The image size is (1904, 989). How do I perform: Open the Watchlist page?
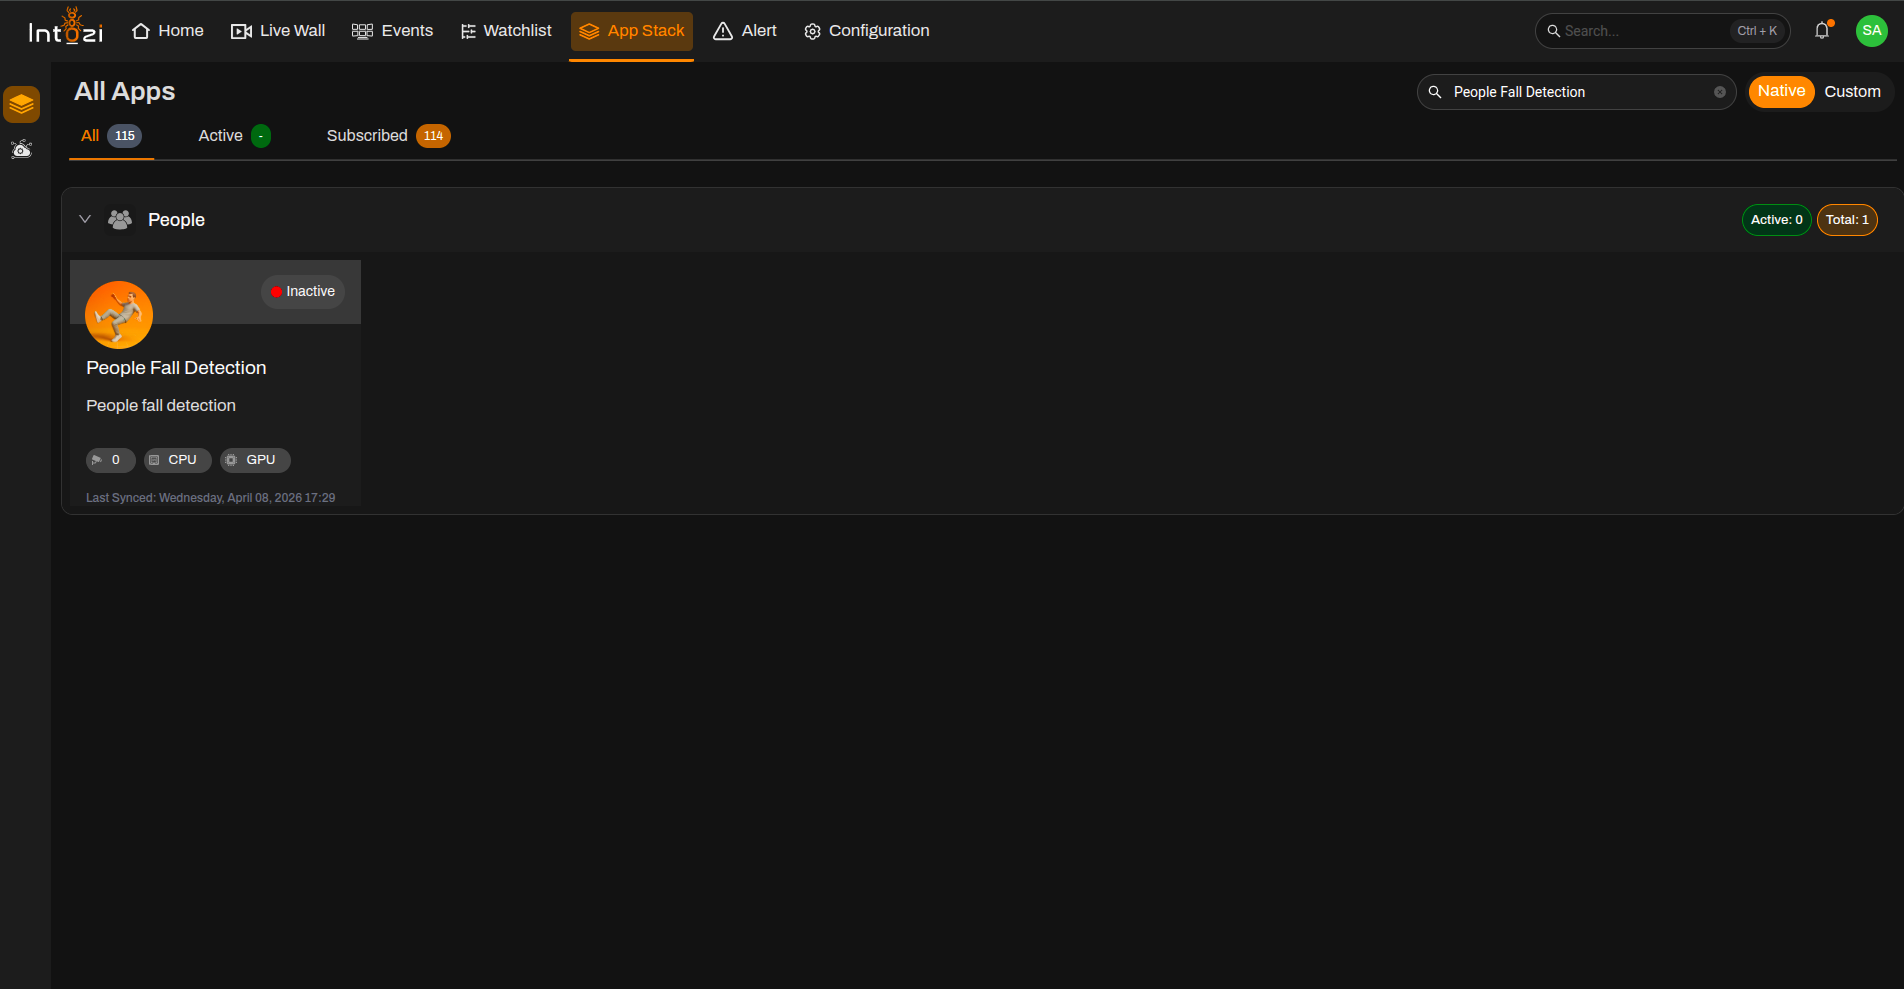point(506,31)
